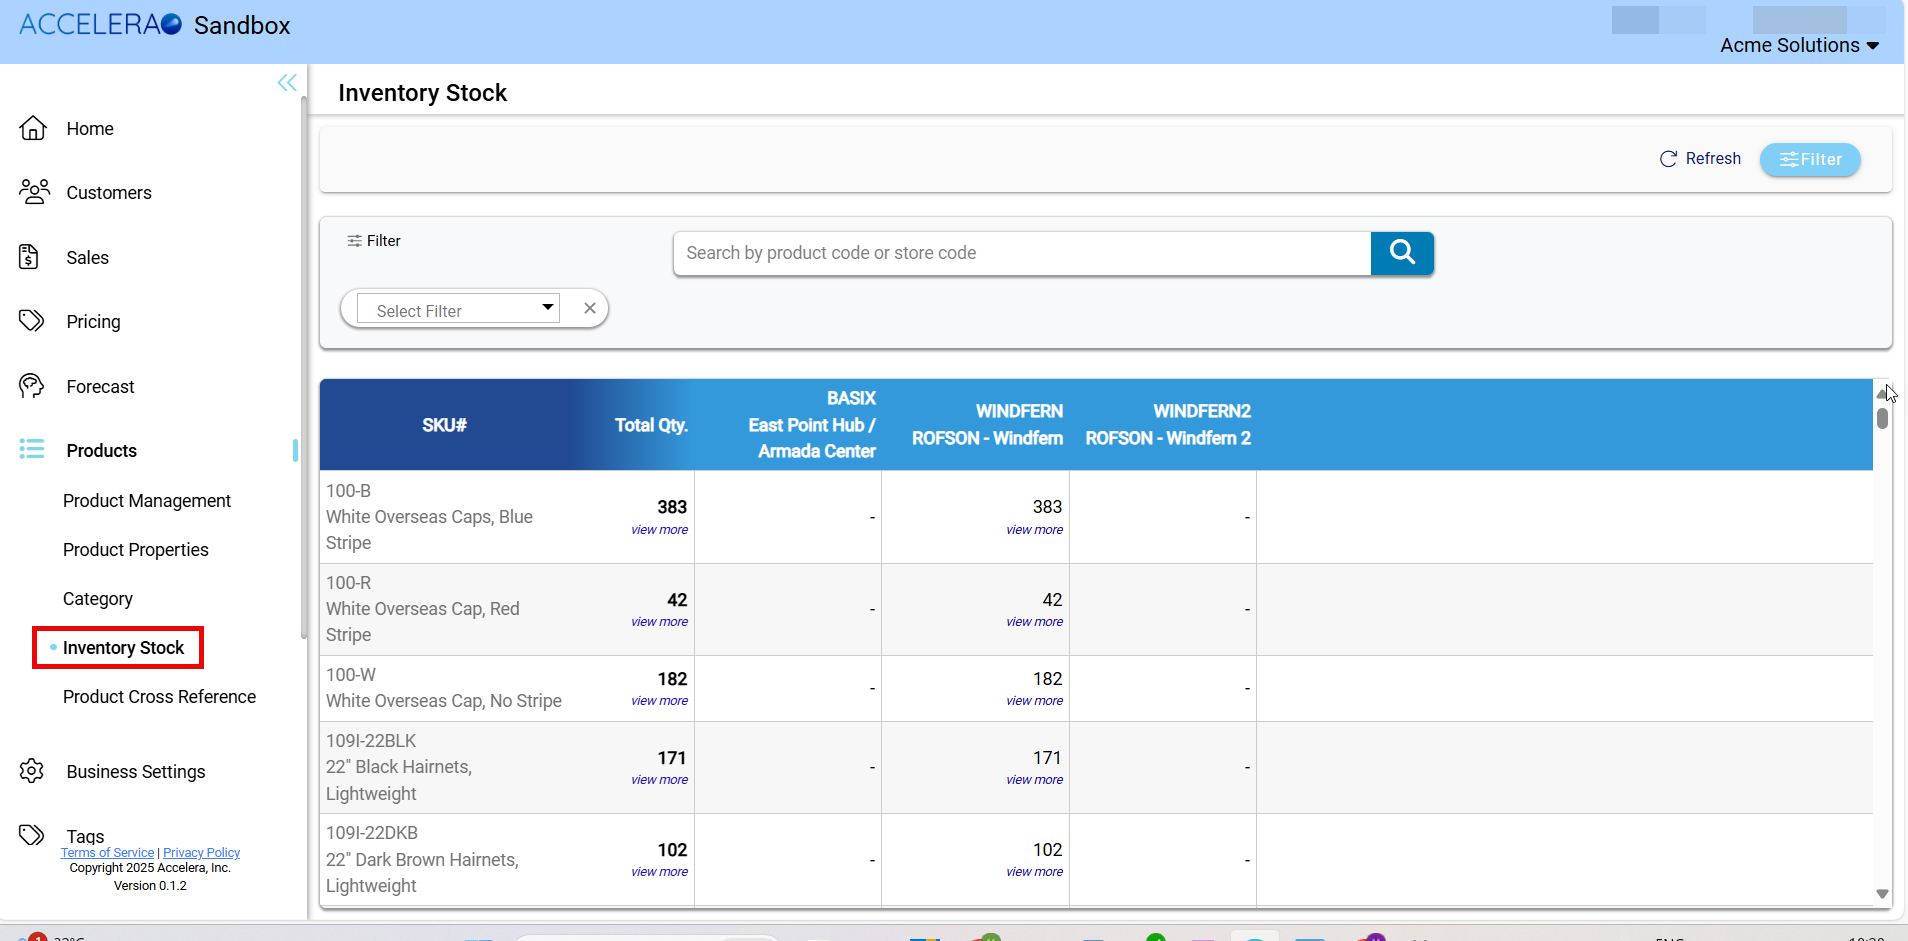
Task: Click the Home house icon in sidebar
Action: (x=33, y=128)
